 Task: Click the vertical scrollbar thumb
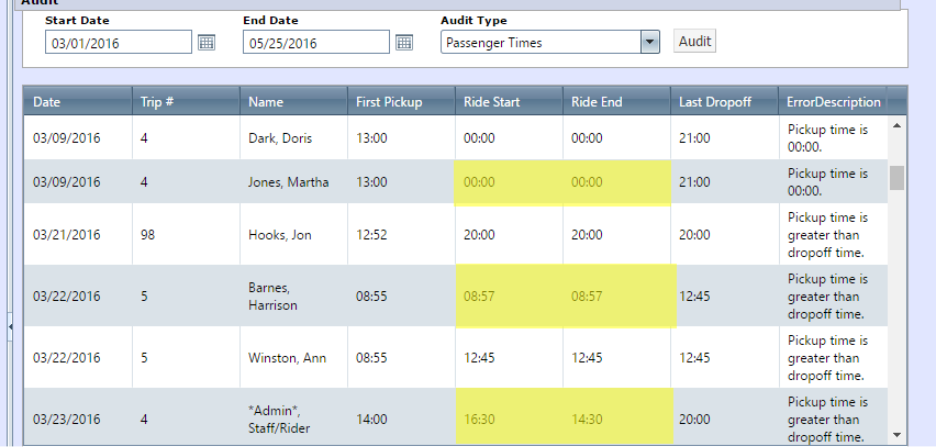(897, 177)
